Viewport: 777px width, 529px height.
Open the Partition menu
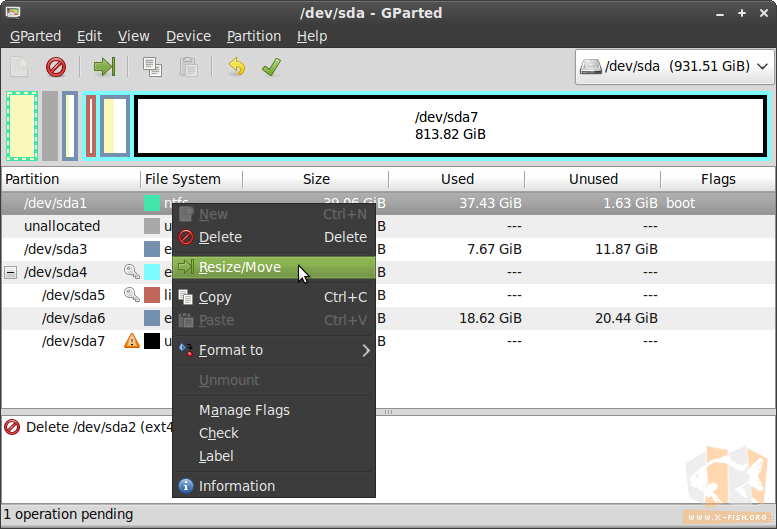click(254, 36)
